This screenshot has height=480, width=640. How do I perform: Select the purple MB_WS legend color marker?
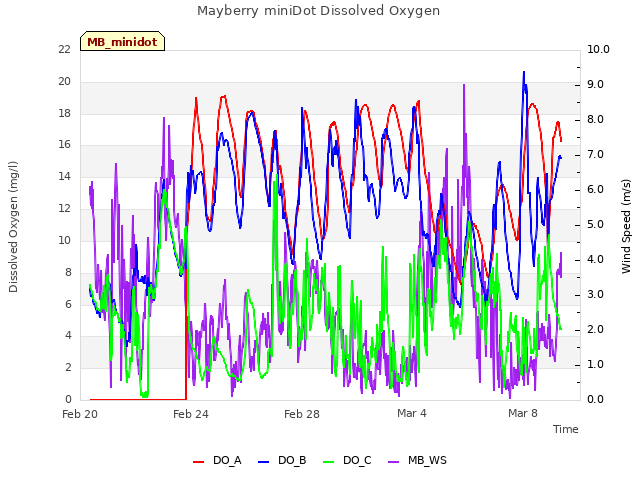(x=393, y=462)
